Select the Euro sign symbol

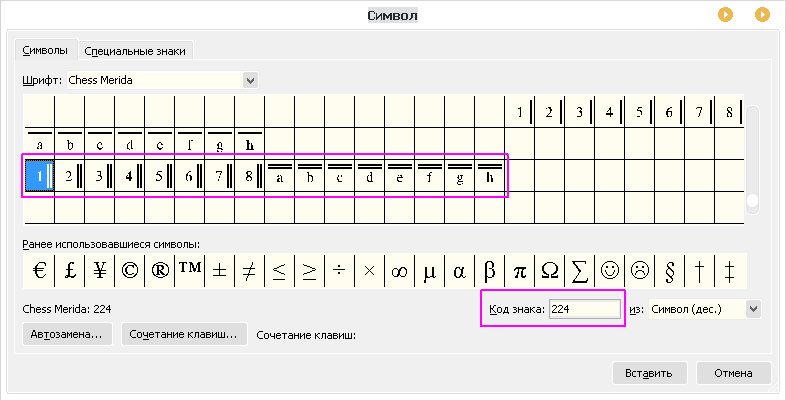point(40,270)
